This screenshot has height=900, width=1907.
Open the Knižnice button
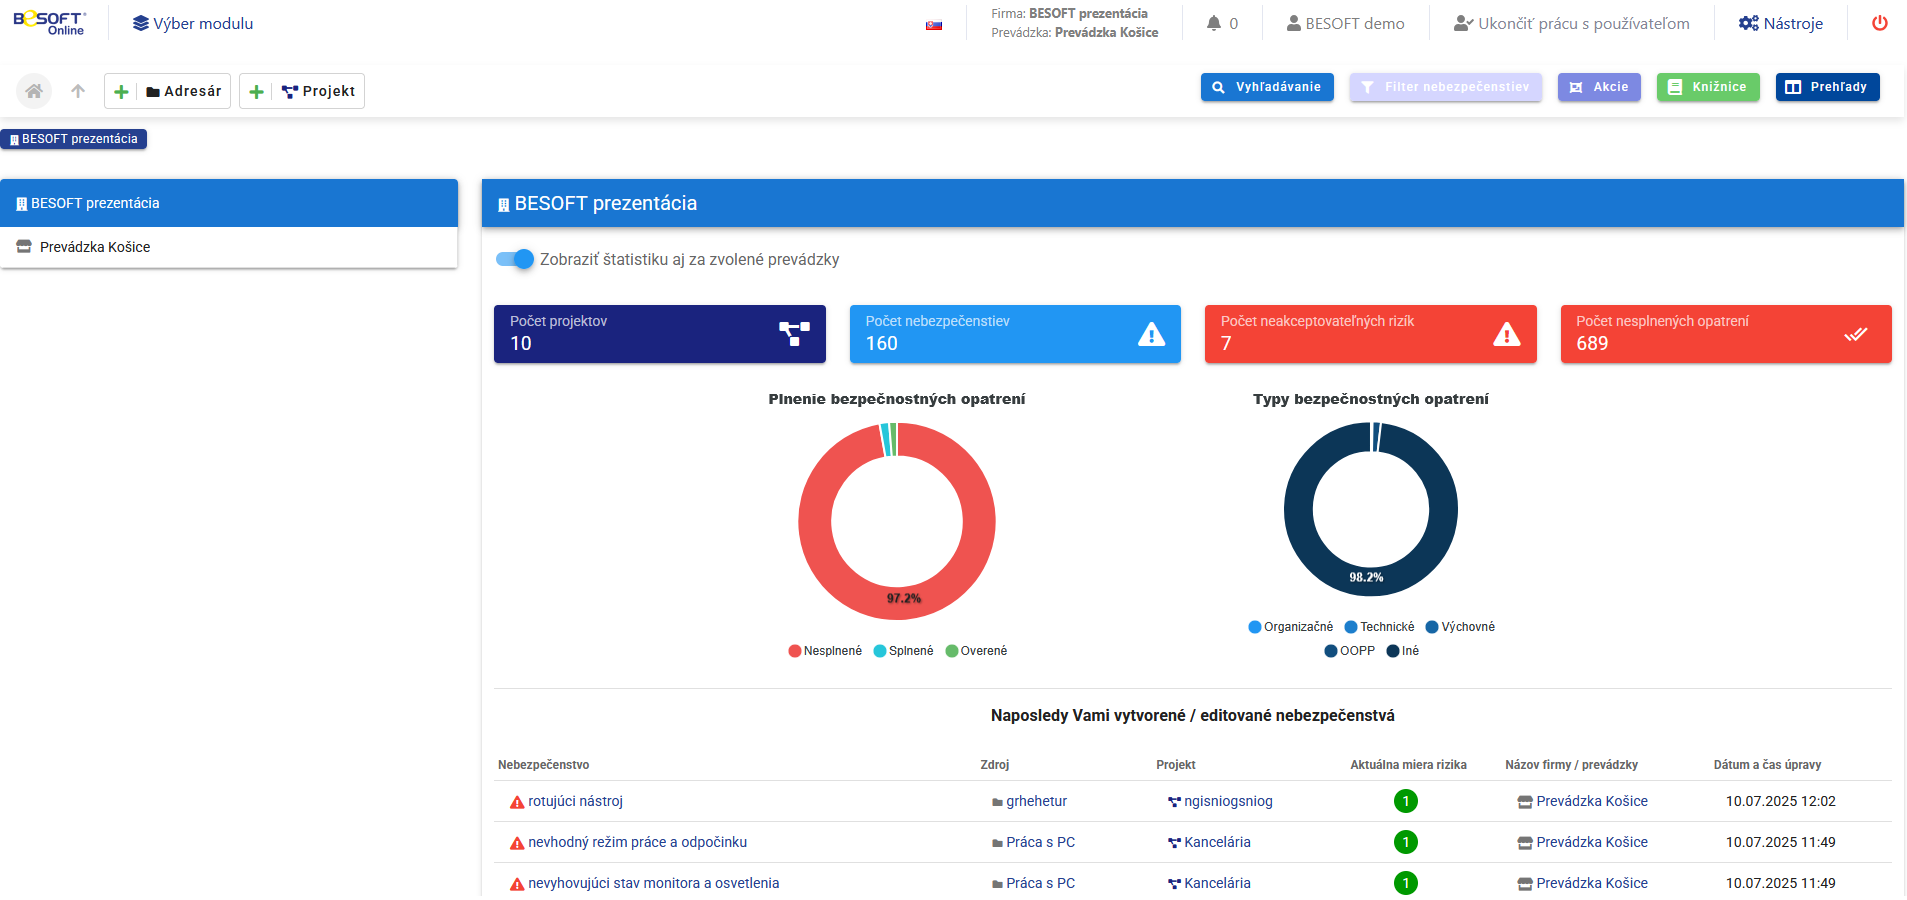[x=1708, y=87]
